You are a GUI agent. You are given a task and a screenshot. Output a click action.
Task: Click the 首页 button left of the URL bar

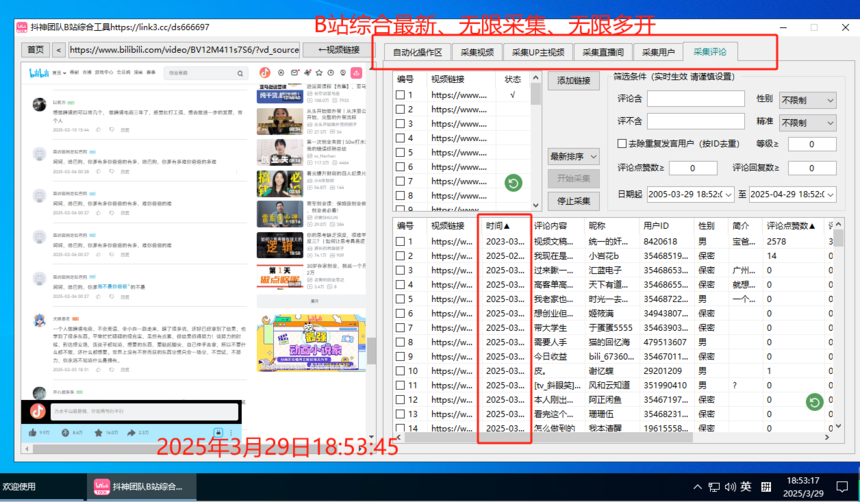click(36, 50)
